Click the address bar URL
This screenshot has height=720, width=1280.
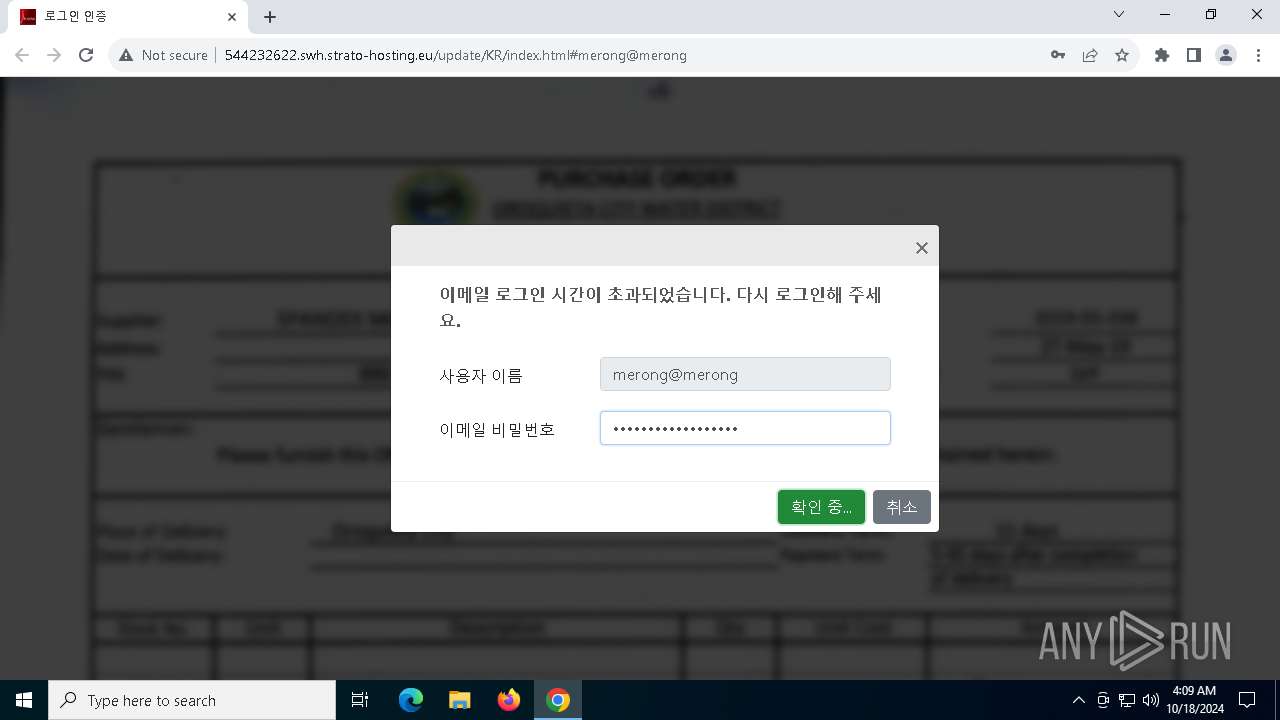pyautogui.click(x=455, y=55)
